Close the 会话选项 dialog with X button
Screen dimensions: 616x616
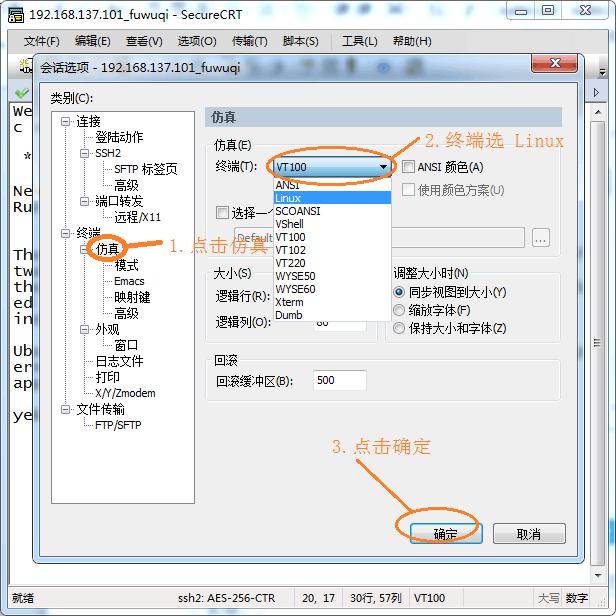pyautogui.click(x=554, y=63)
